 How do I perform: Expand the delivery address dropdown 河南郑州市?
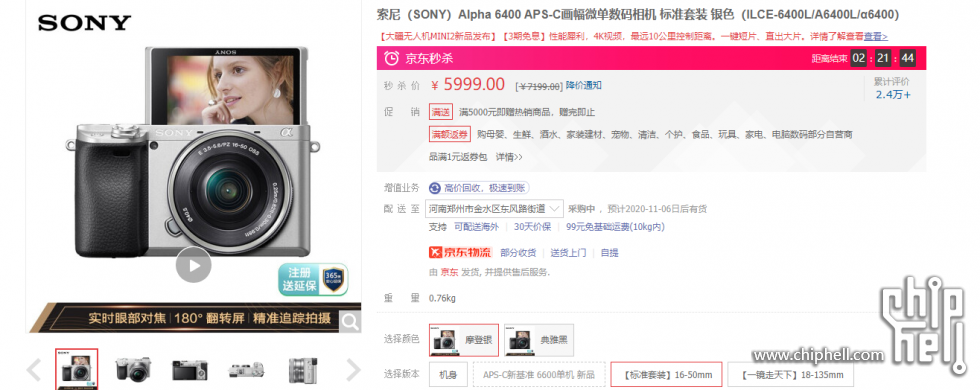coord(494,209)
